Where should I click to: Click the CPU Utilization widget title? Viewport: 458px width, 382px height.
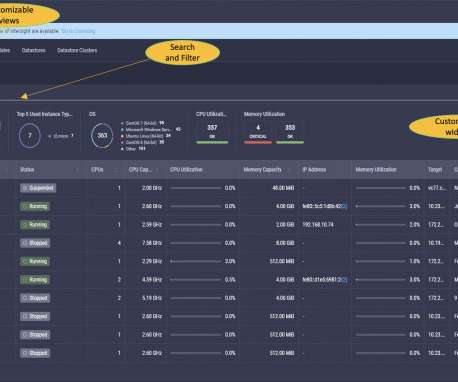pos(211,114)
